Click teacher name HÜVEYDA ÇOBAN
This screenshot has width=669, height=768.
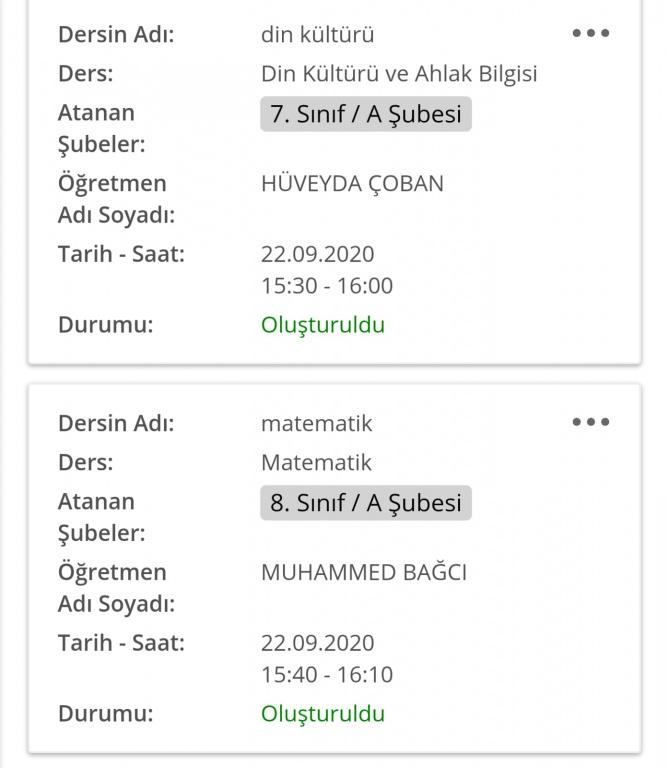(x=352, y=184)
